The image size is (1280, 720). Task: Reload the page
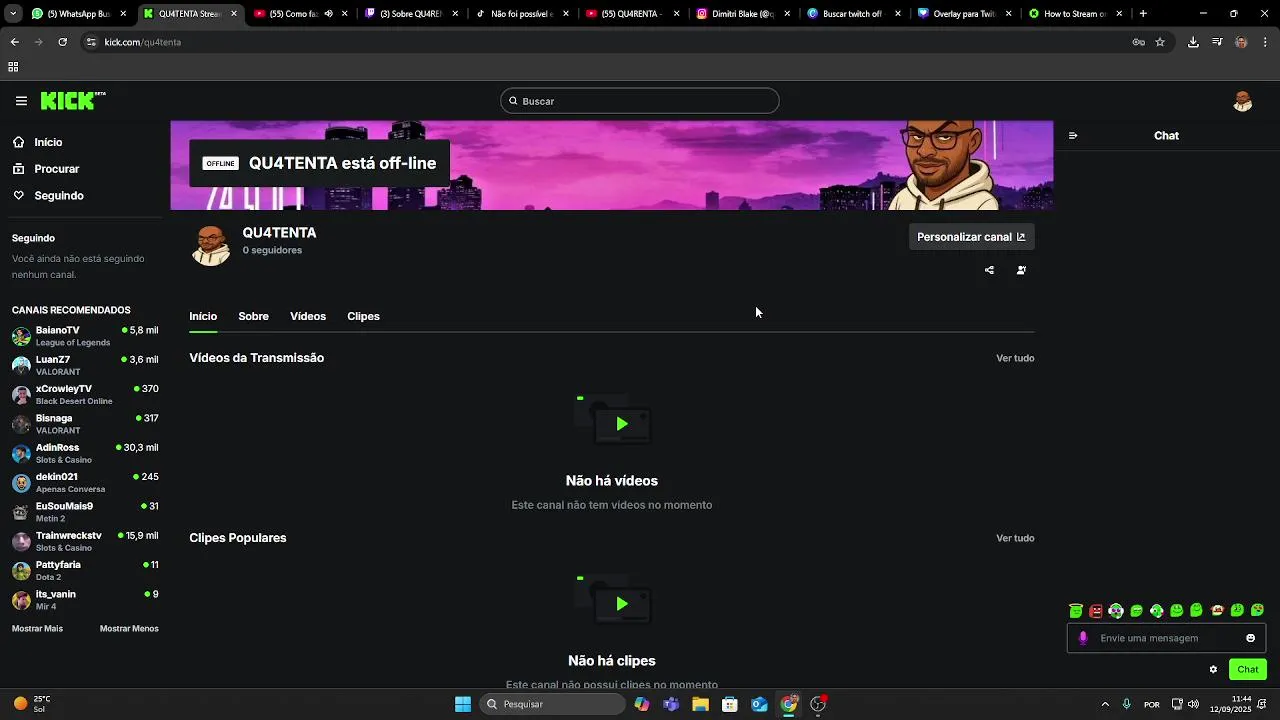[x=62, y=42]
